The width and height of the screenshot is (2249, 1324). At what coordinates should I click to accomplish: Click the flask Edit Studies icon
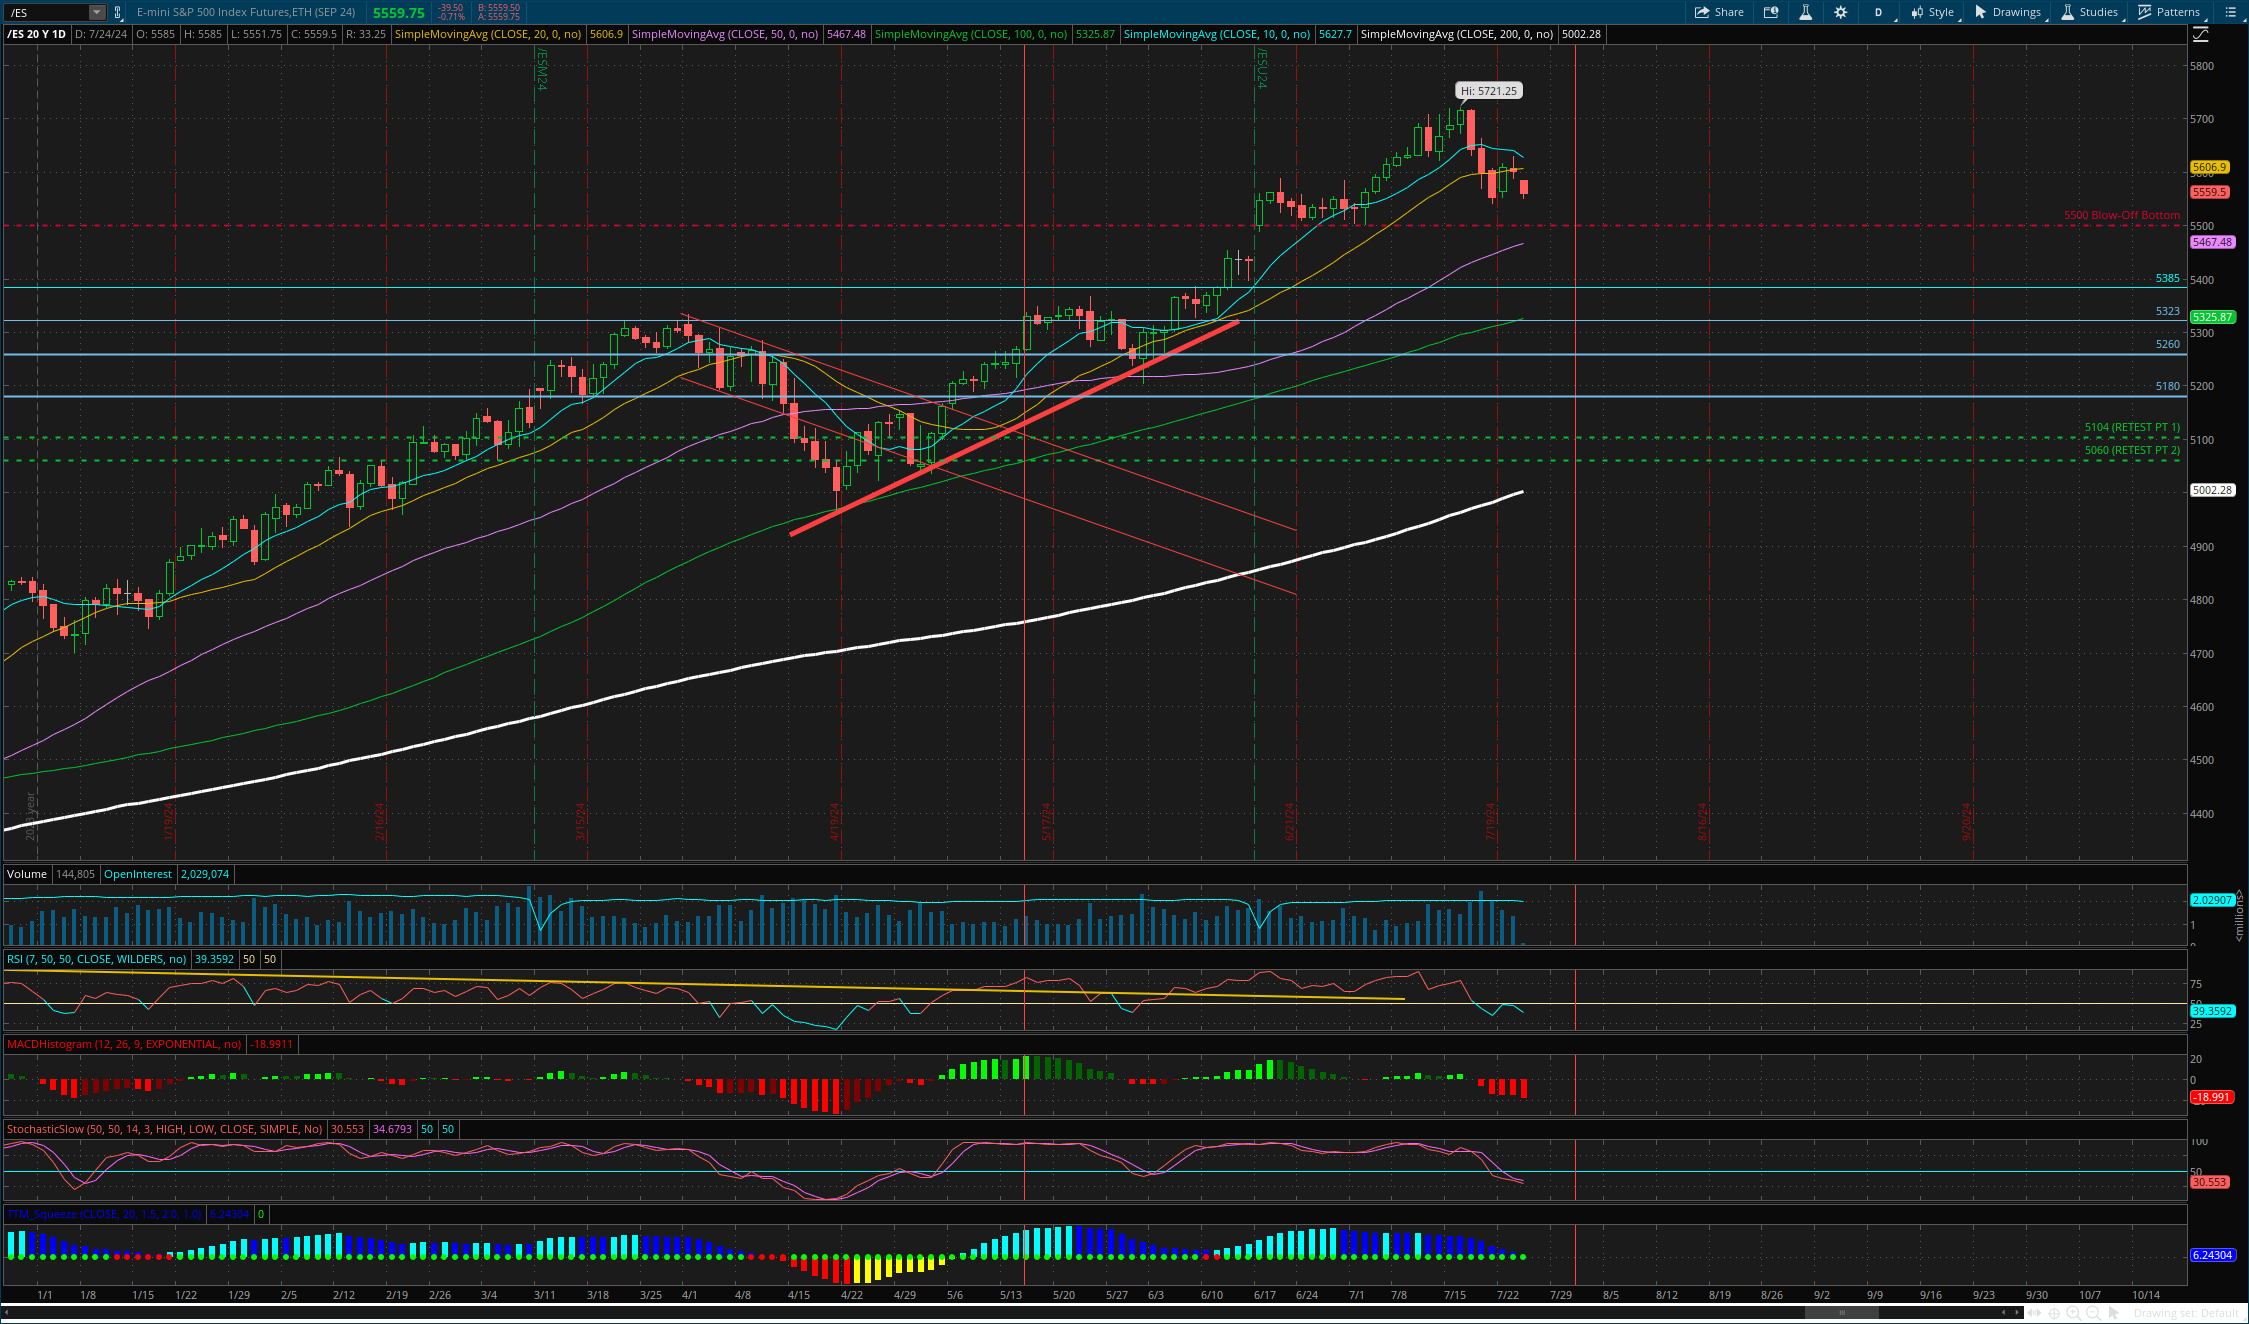click(1805, 12)
